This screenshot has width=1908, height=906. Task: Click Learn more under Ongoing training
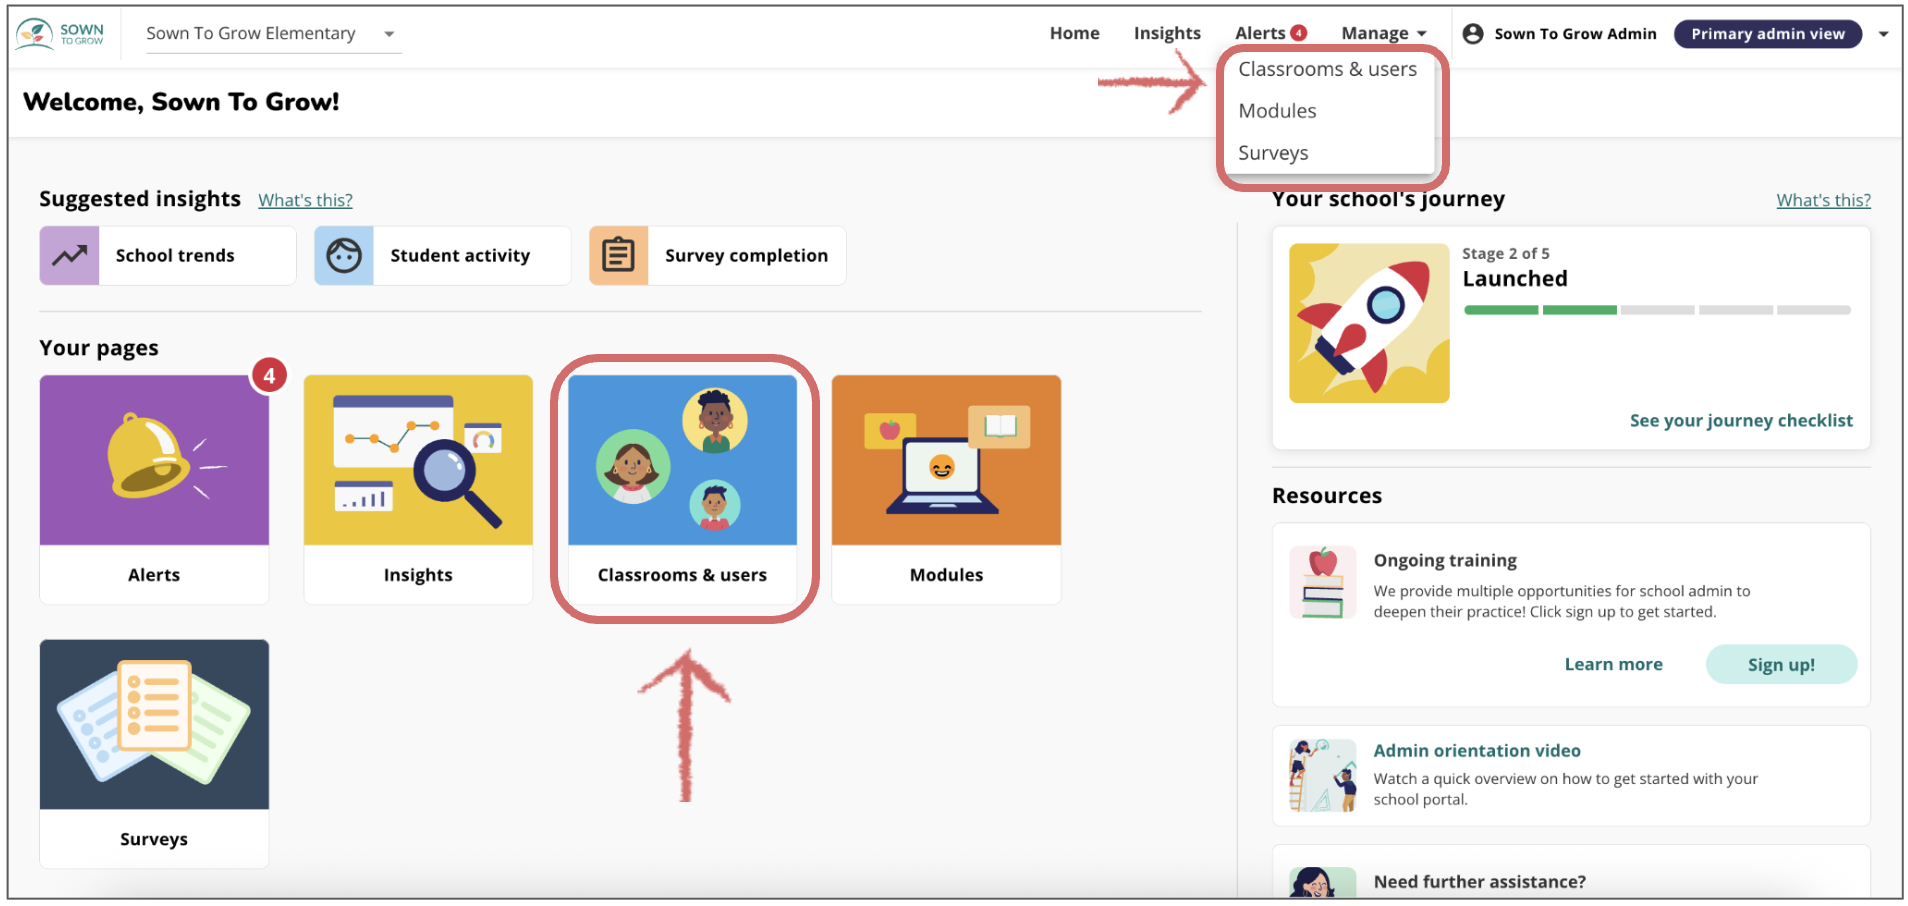(x=1613, y=665)
